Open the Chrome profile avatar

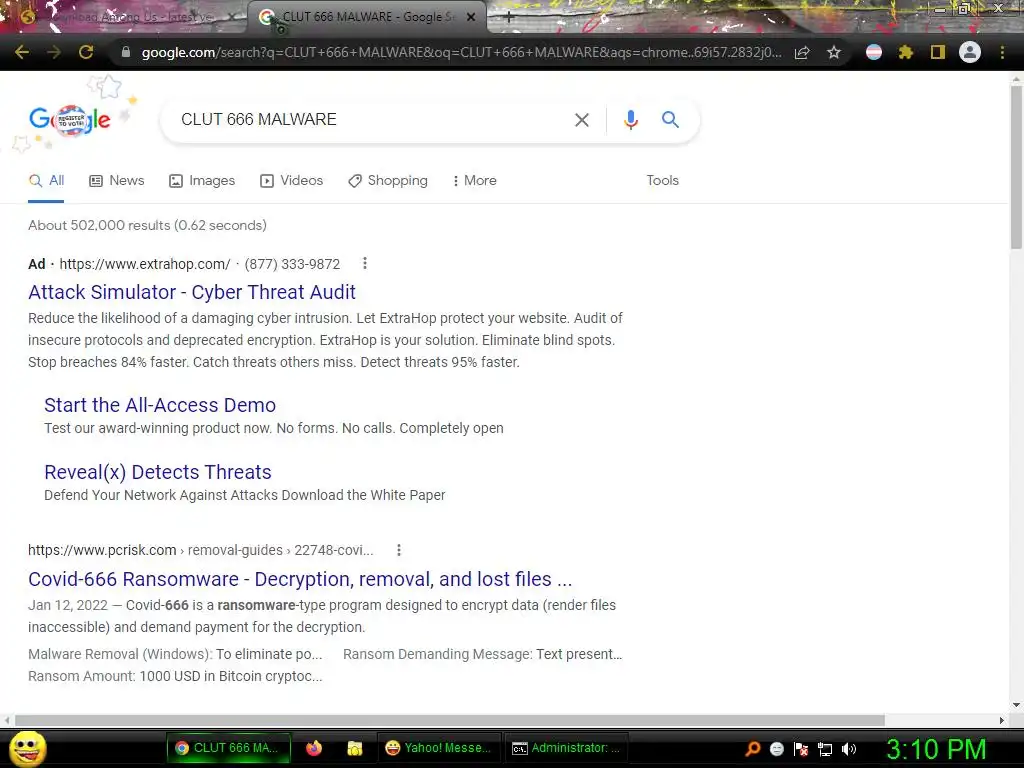pyautogui.click(x=970, y=52)
